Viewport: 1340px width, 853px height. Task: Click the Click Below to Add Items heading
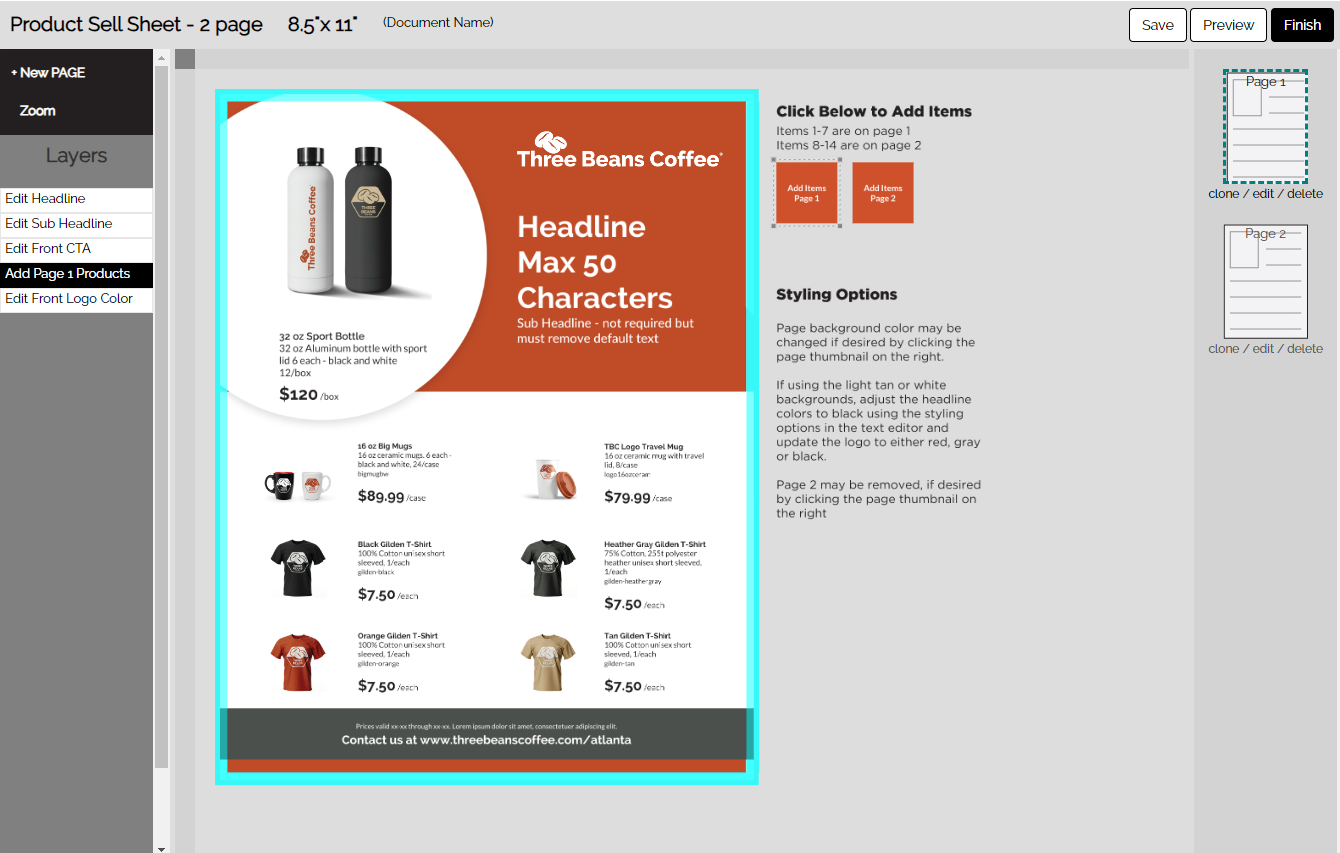(874, 111)
